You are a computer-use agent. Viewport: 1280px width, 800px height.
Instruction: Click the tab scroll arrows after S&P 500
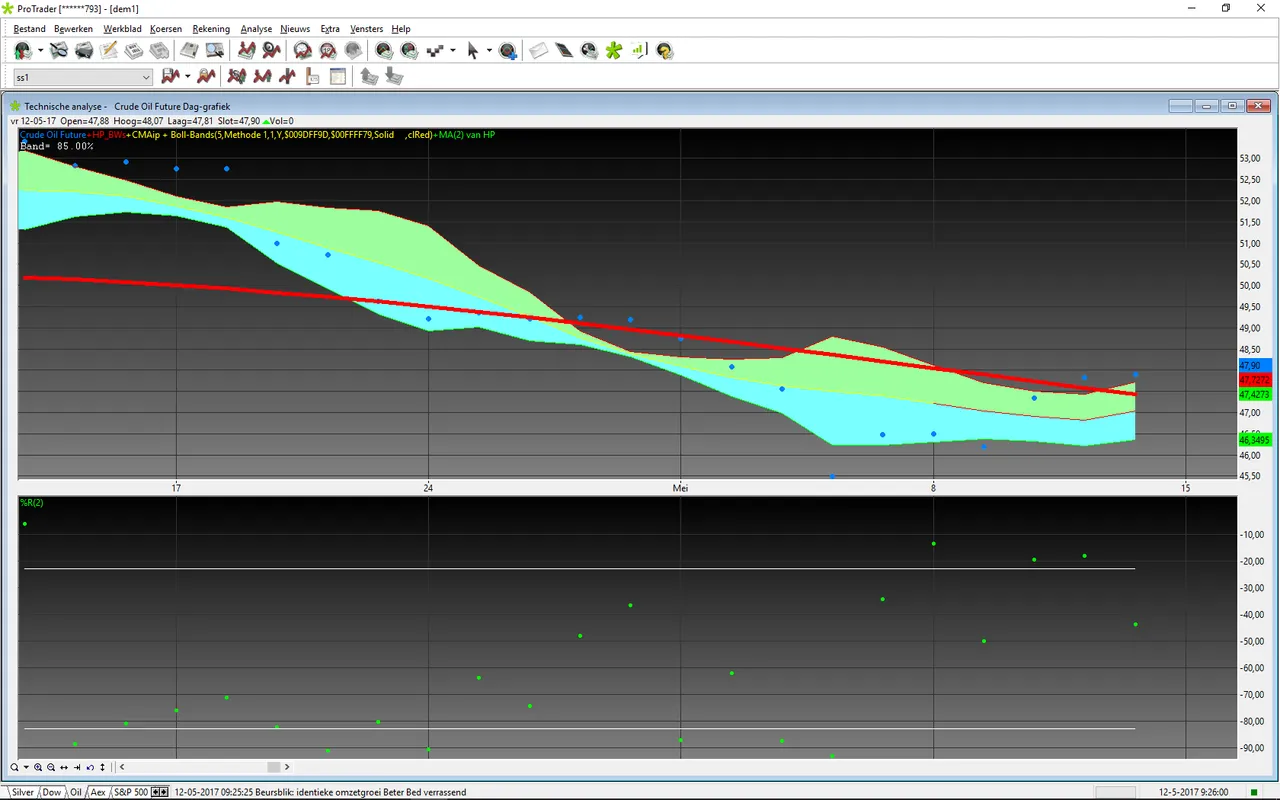[x=160, y=792]
